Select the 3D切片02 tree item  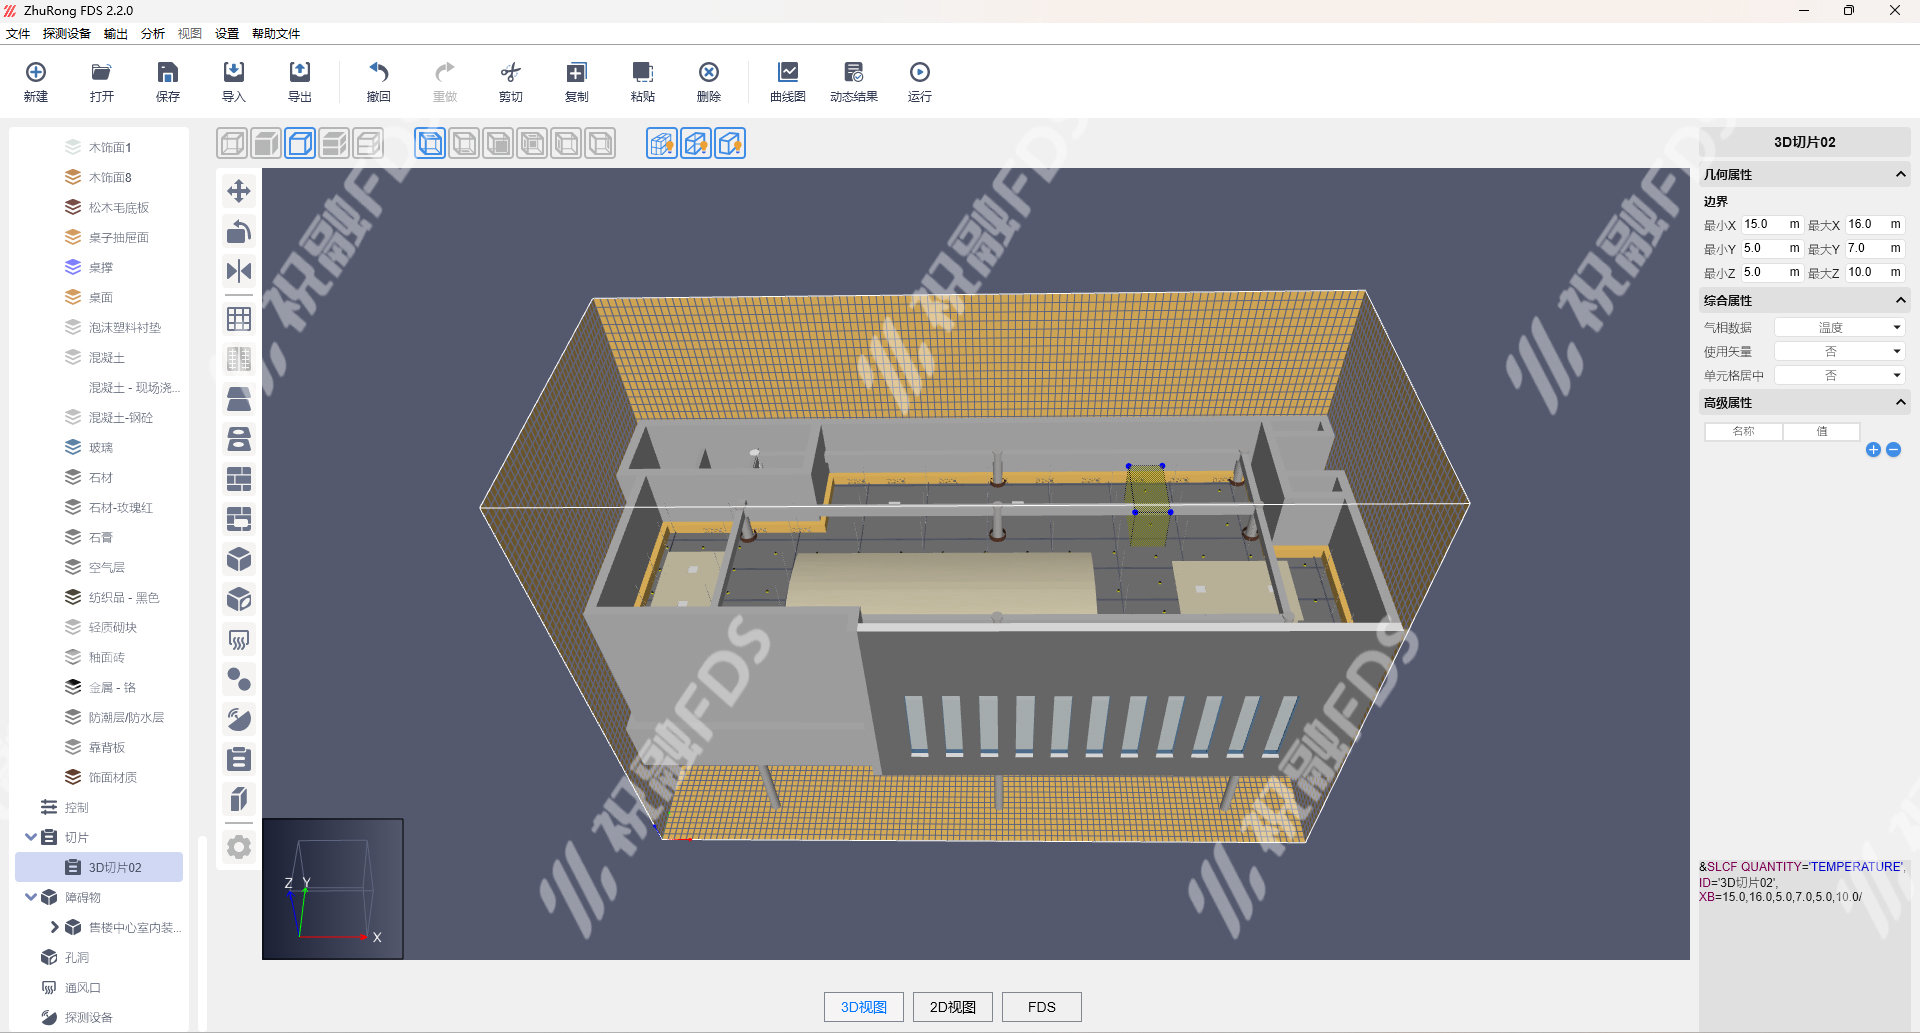pos(99,867)
